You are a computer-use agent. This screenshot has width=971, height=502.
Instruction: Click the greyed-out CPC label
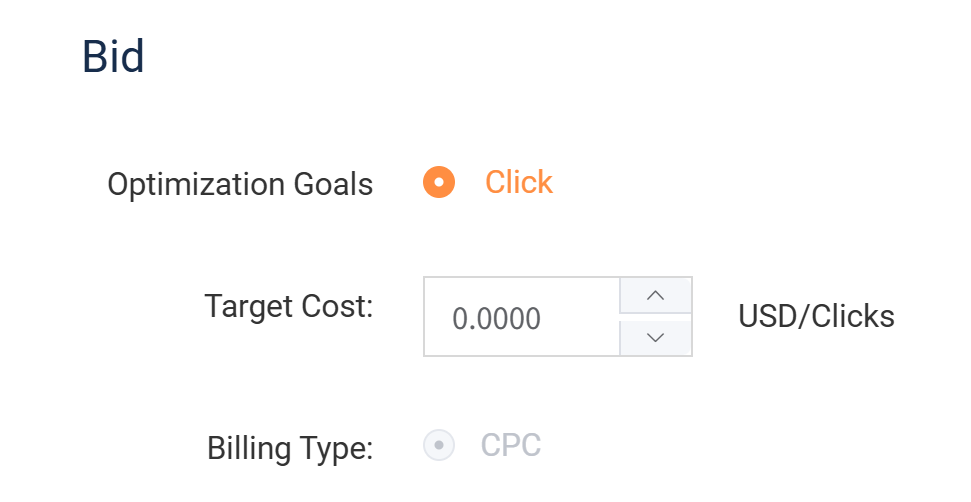pyautogui.click(x=511, y=445)
